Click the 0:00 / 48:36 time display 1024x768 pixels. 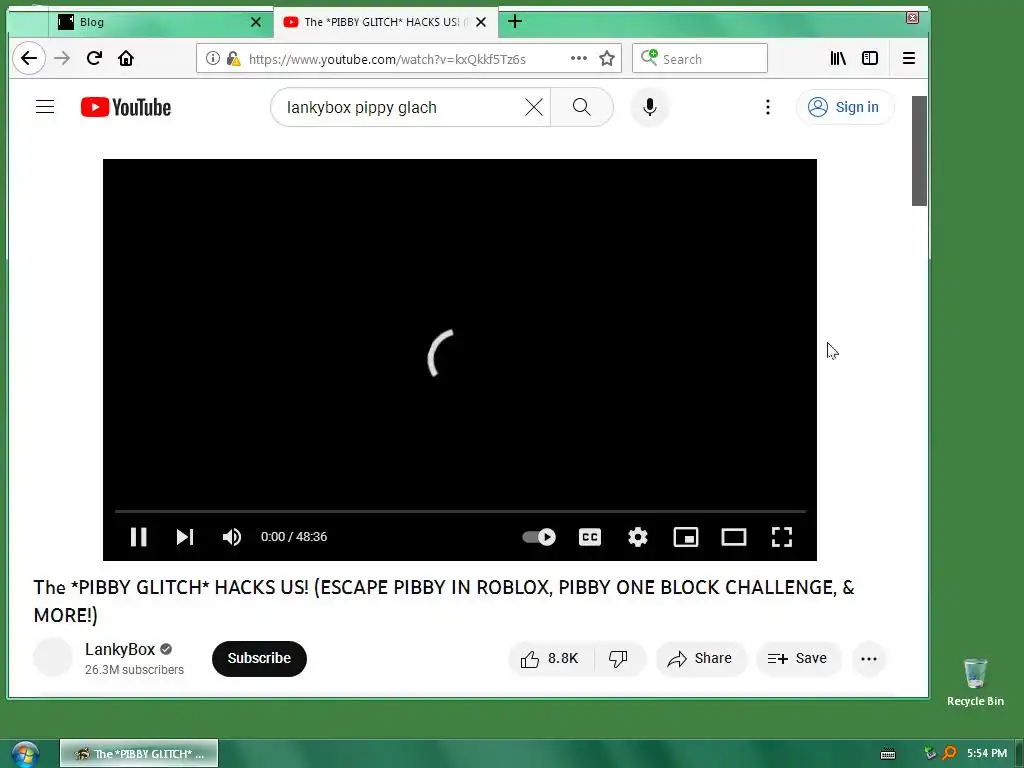click(x=294, y=537)
